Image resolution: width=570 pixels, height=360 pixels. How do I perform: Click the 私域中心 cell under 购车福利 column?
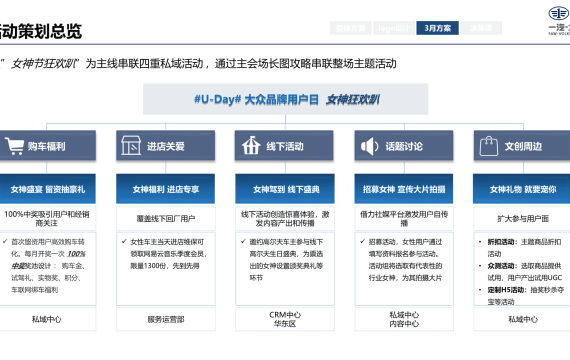(47, 319)
